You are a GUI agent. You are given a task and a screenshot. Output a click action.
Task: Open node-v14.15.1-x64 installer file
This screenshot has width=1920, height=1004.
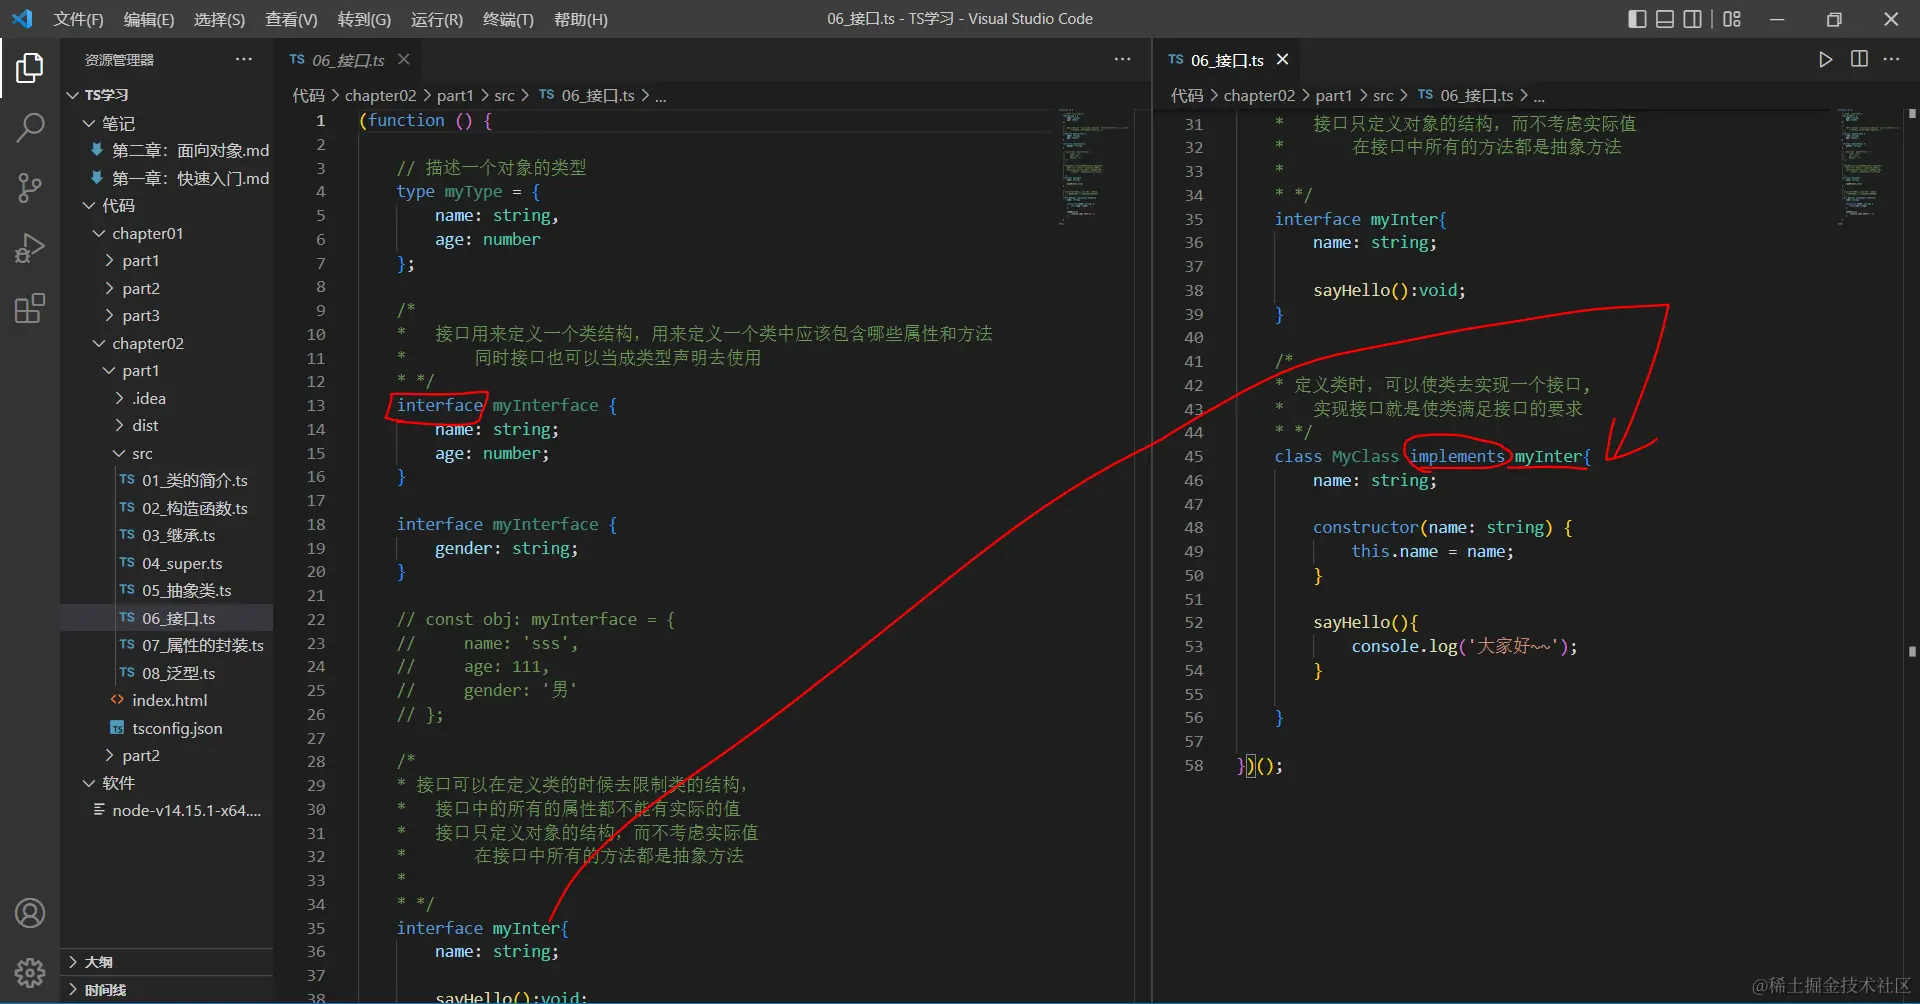point(166,810)
